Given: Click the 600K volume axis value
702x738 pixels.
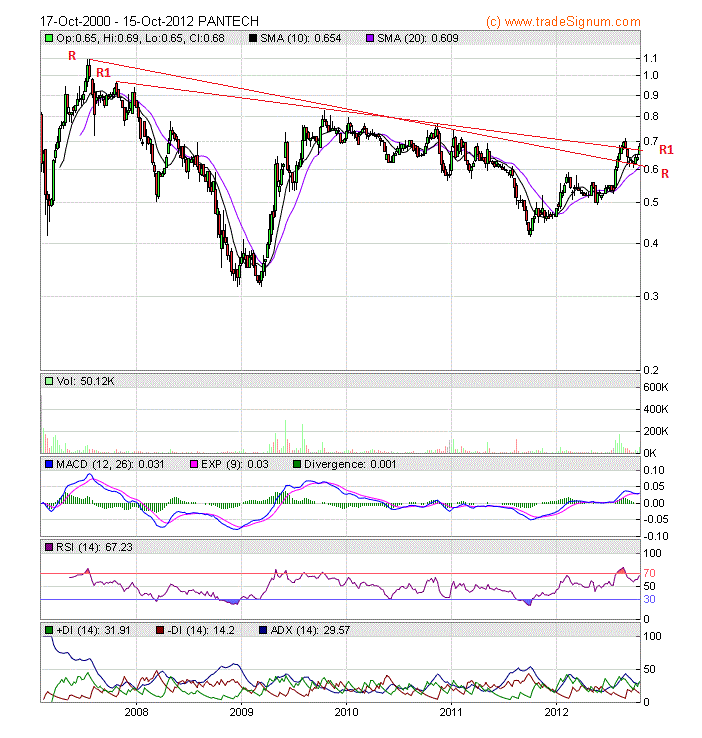Looking at the screenshot, I should point(655,387).
